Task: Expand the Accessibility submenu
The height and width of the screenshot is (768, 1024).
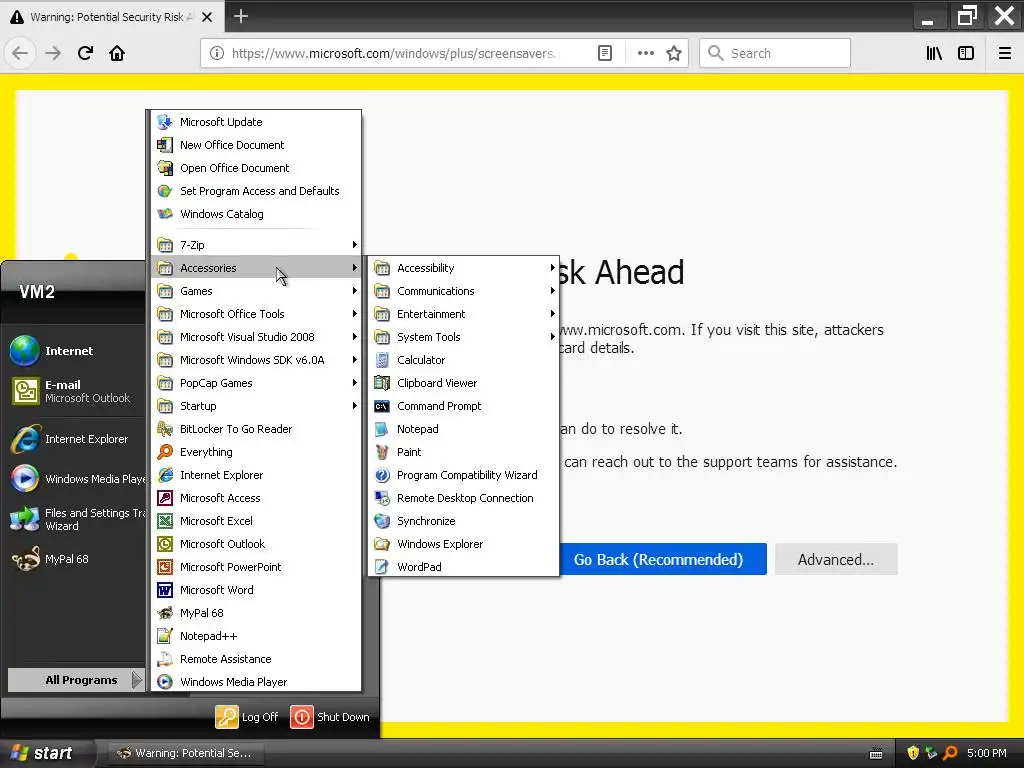Action: pyautogui.click(x=463, y=268)
